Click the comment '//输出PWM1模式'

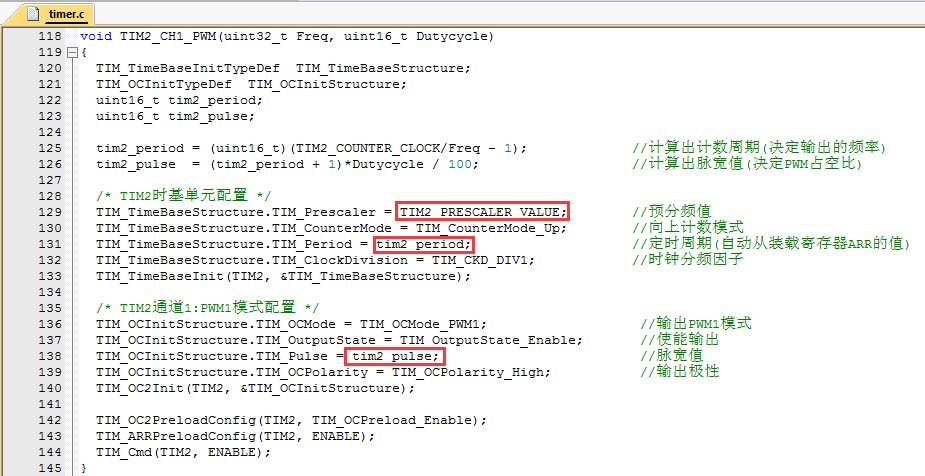(696, 323)
